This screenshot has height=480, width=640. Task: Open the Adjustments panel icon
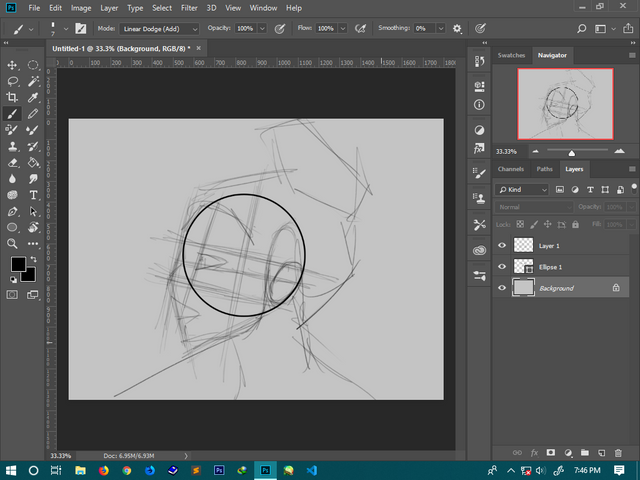click(480, 130)
